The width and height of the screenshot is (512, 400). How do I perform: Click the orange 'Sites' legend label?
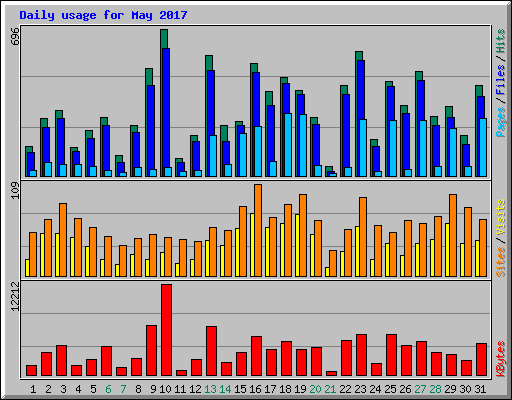pos(501,262)
